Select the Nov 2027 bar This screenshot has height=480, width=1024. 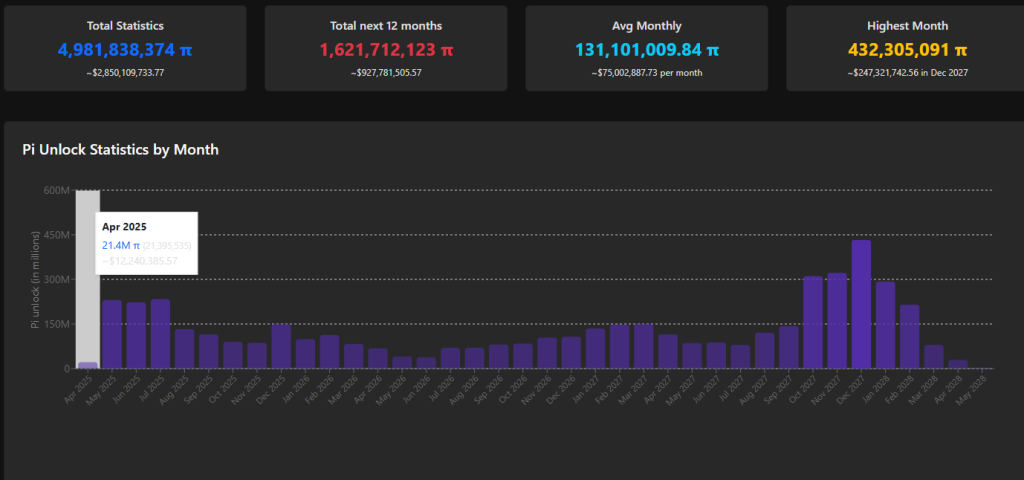pyautogui.click(x=837, y=320)
